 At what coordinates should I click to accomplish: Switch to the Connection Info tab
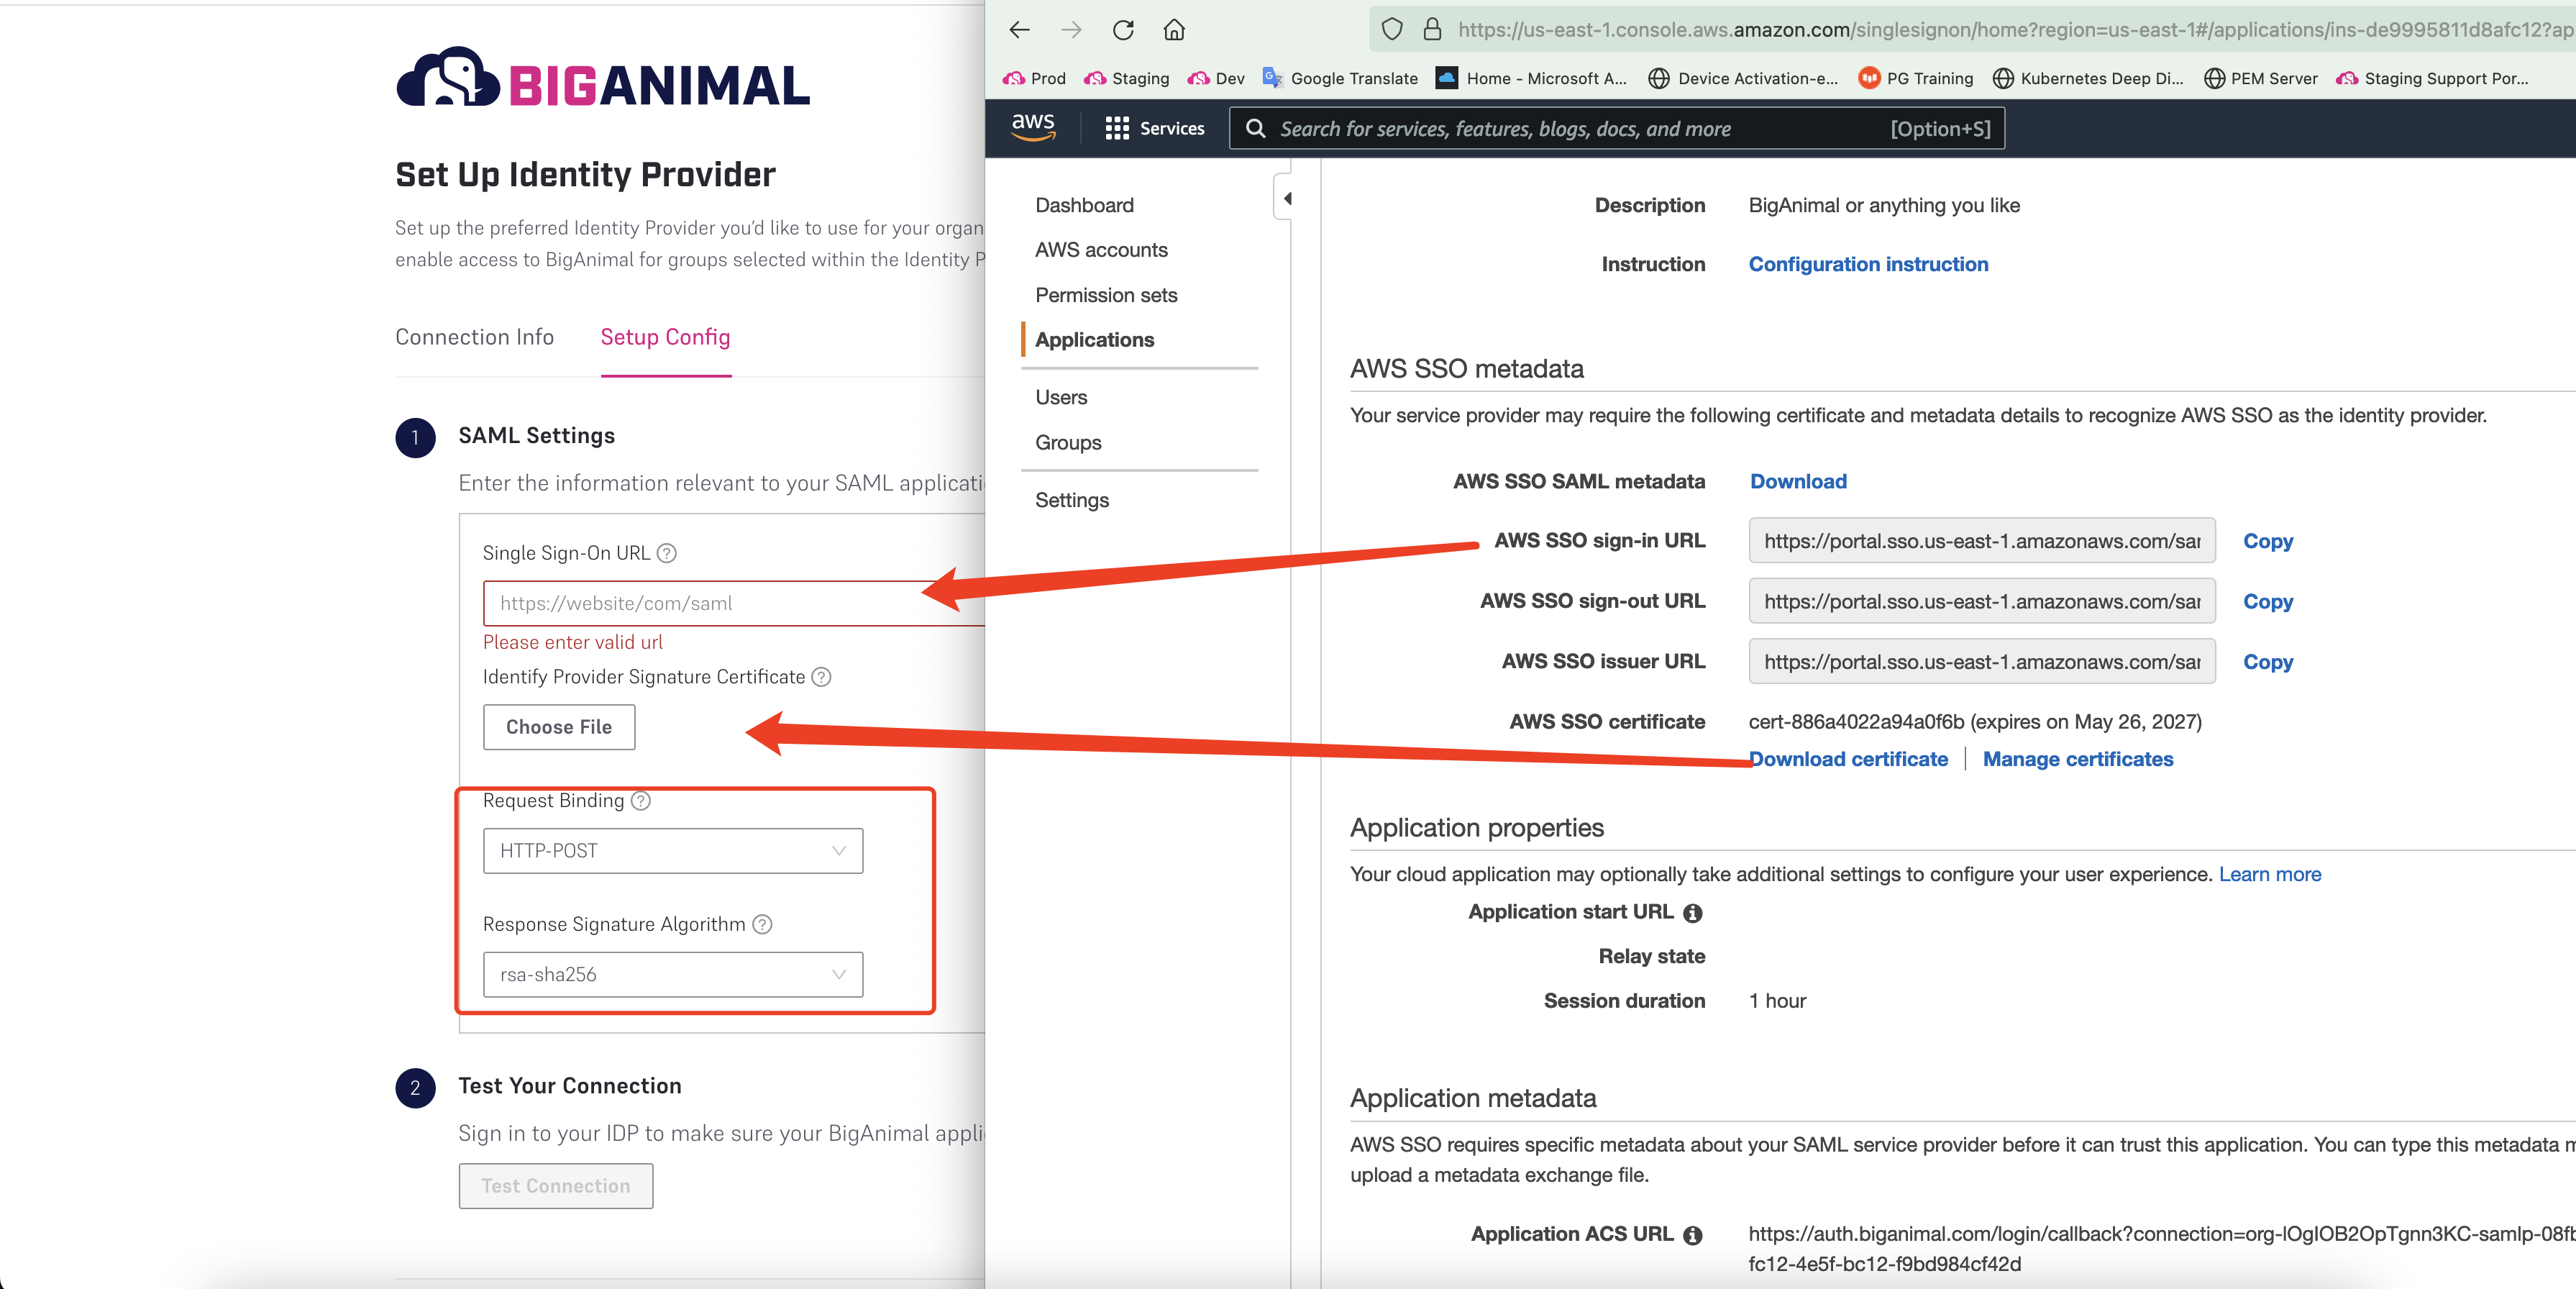tap(474, 337)
